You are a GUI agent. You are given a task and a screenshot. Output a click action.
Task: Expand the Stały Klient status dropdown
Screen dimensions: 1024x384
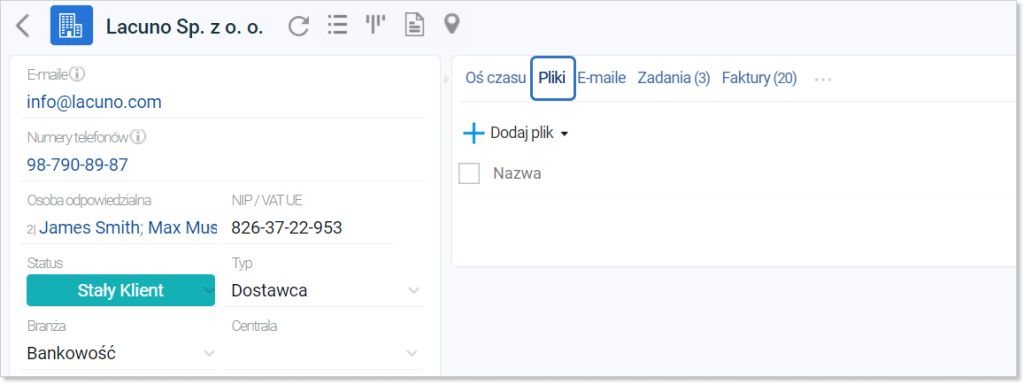[x=208, y=290]
